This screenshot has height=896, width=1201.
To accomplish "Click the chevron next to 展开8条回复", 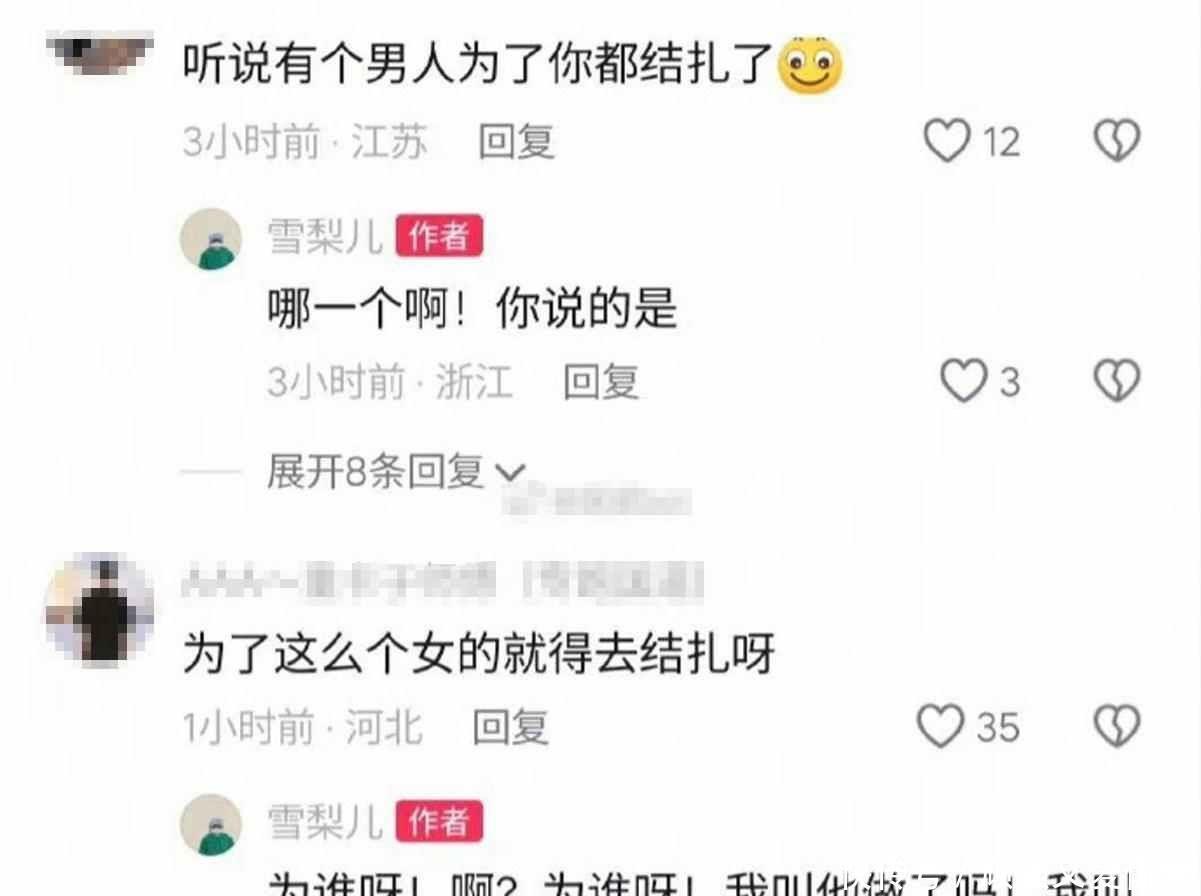I will tap(511, 474).
